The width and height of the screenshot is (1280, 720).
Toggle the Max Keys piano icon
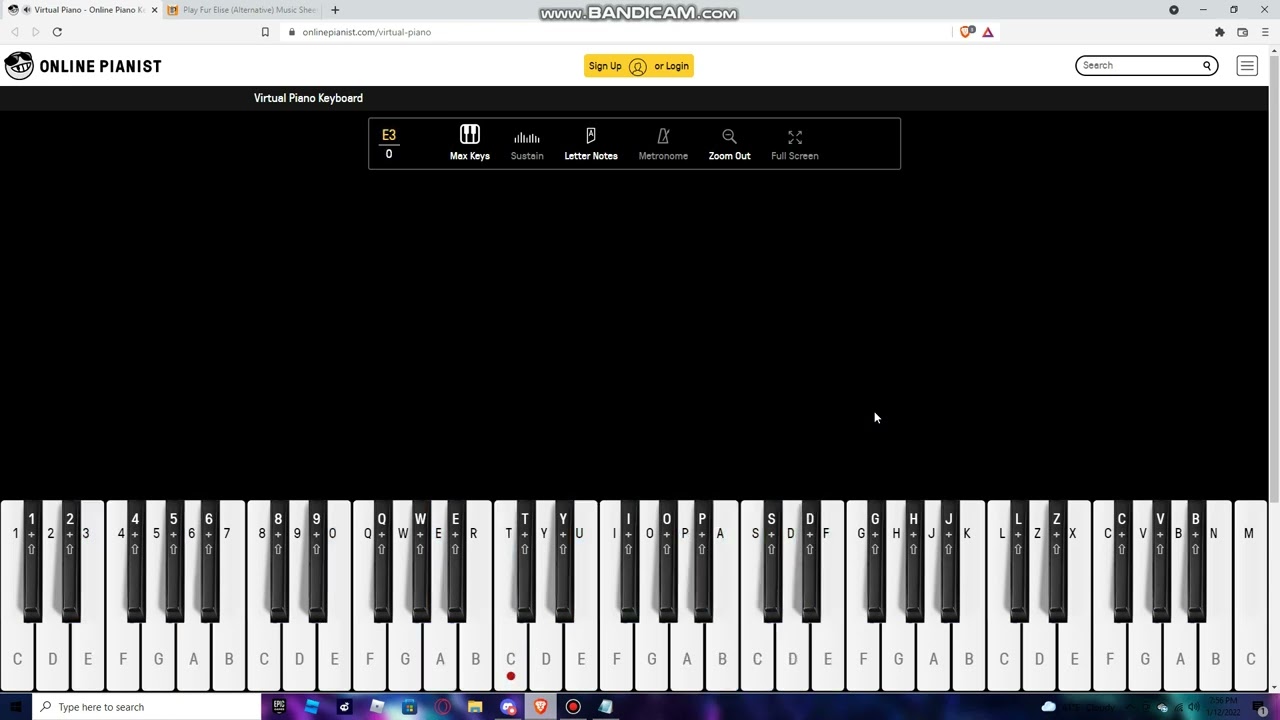tap(469, 135)
